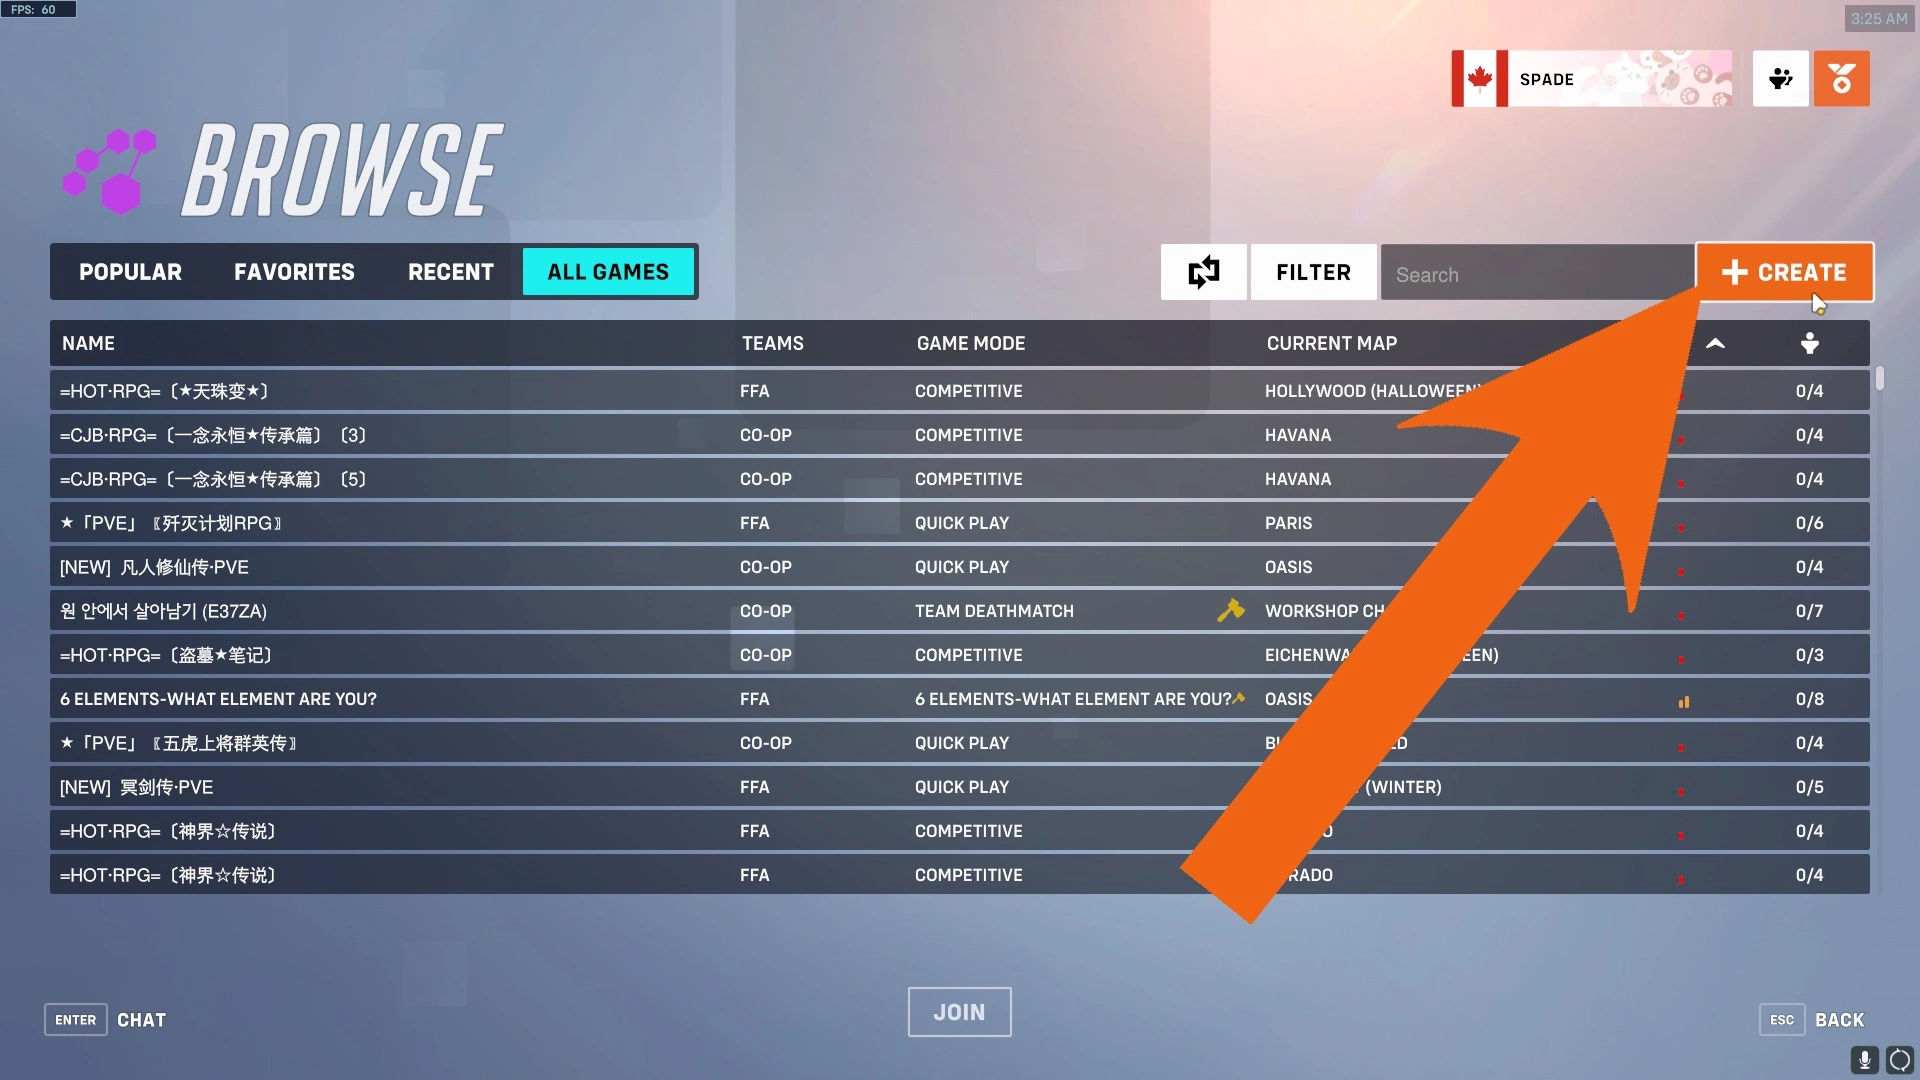
Task: Click the Canadian flag icon next to SPADE
Action: coord(1480,79)
